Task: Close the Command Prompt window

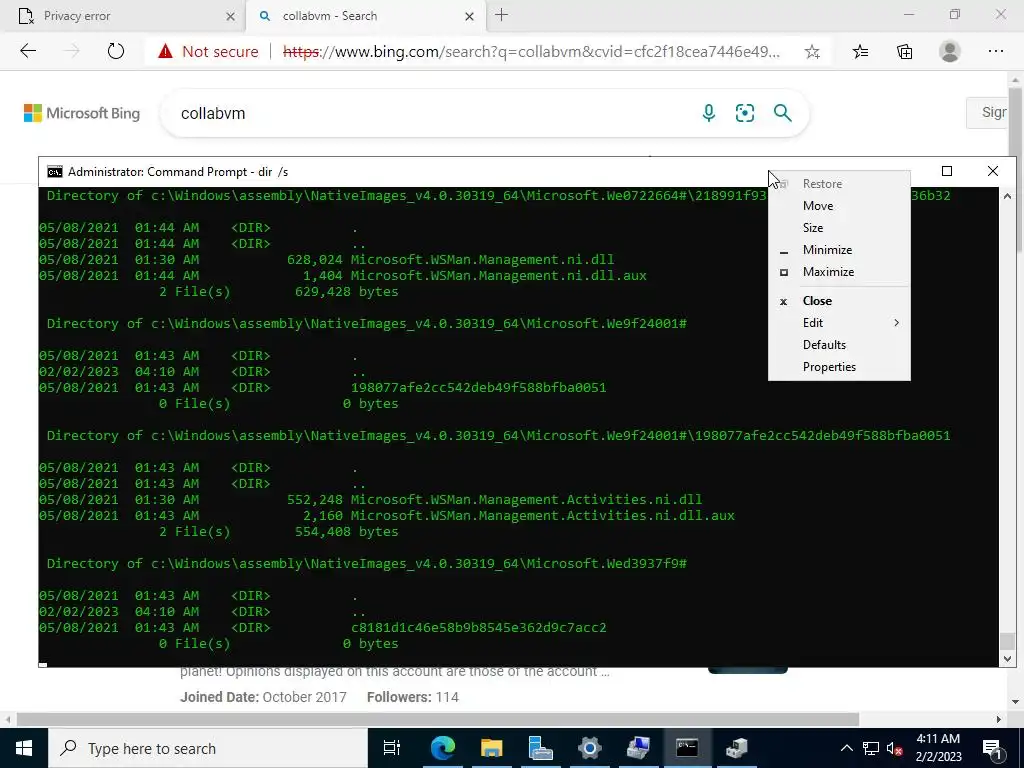Action: coord(993,171)
